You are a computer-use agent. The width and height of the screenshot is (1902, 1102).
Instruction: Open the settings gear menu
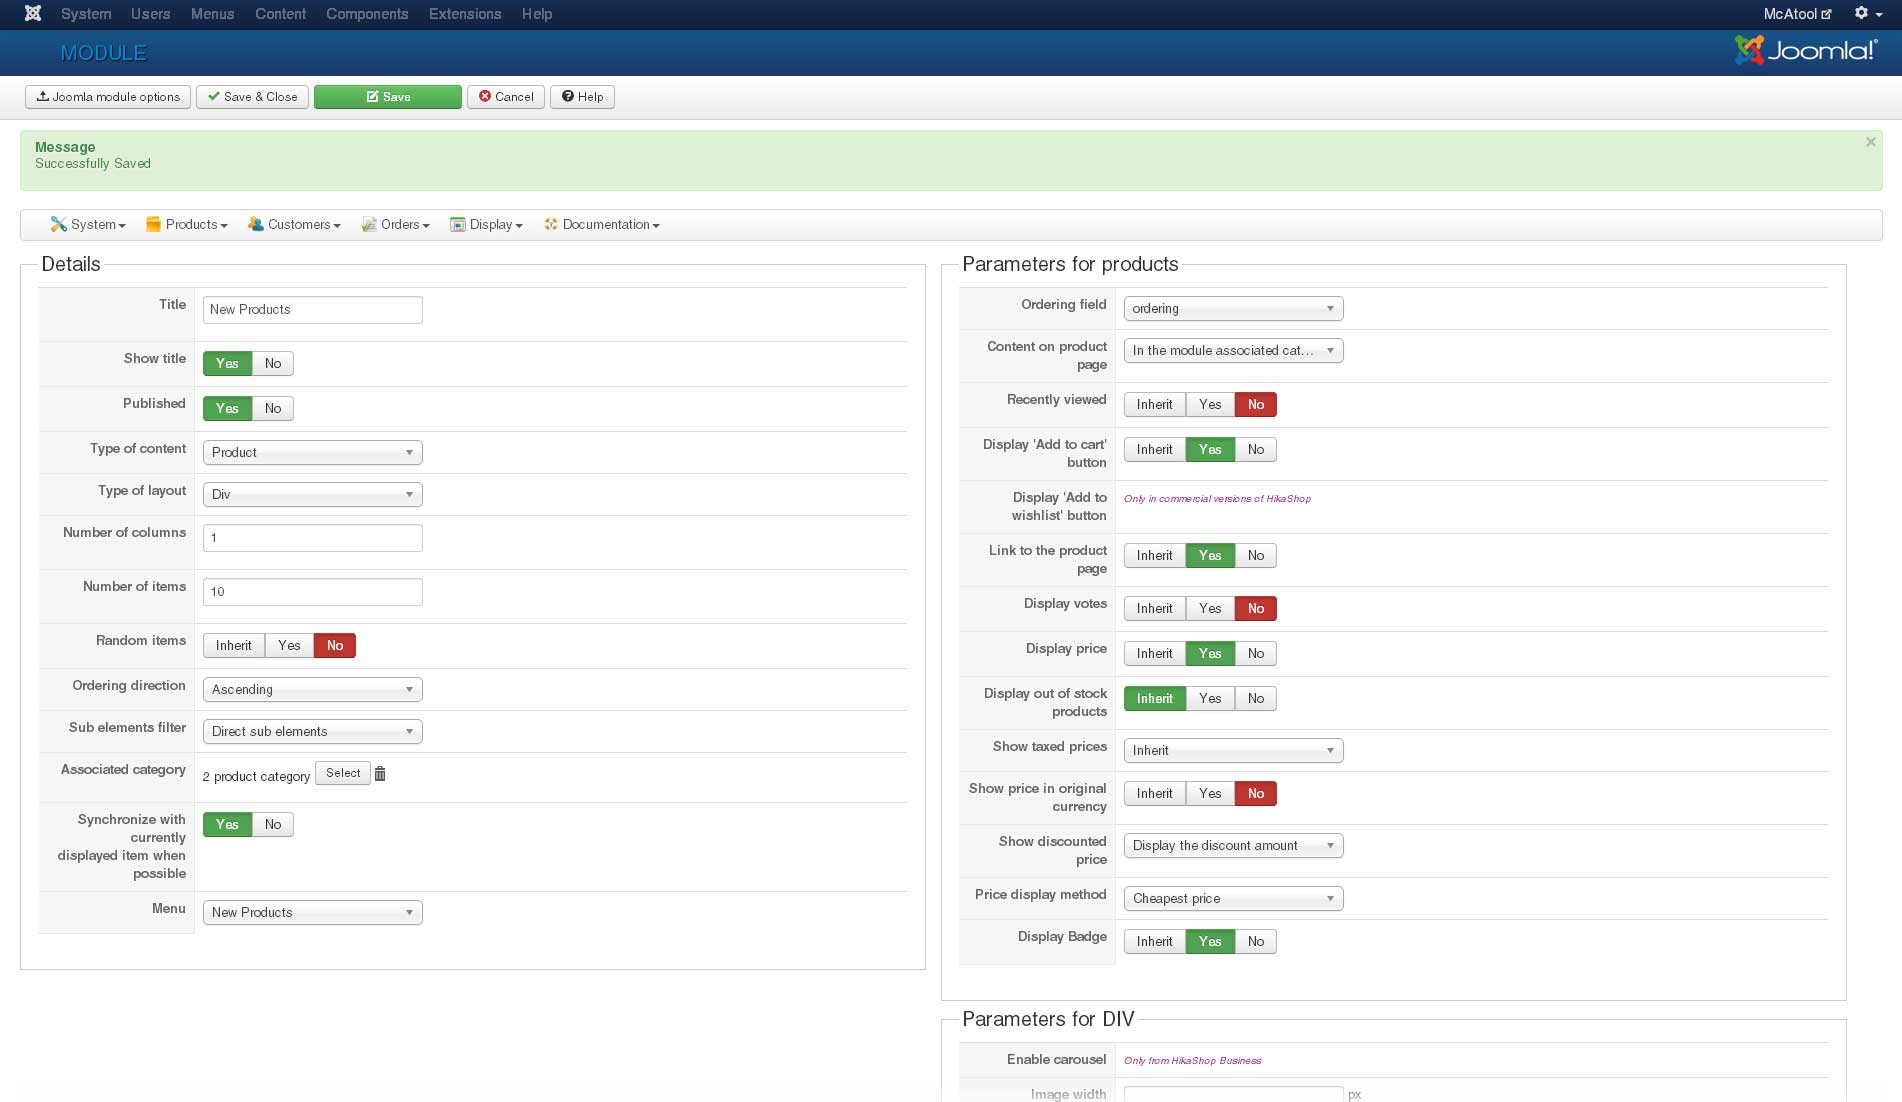pyautogui.click(x=1868, y=14)
